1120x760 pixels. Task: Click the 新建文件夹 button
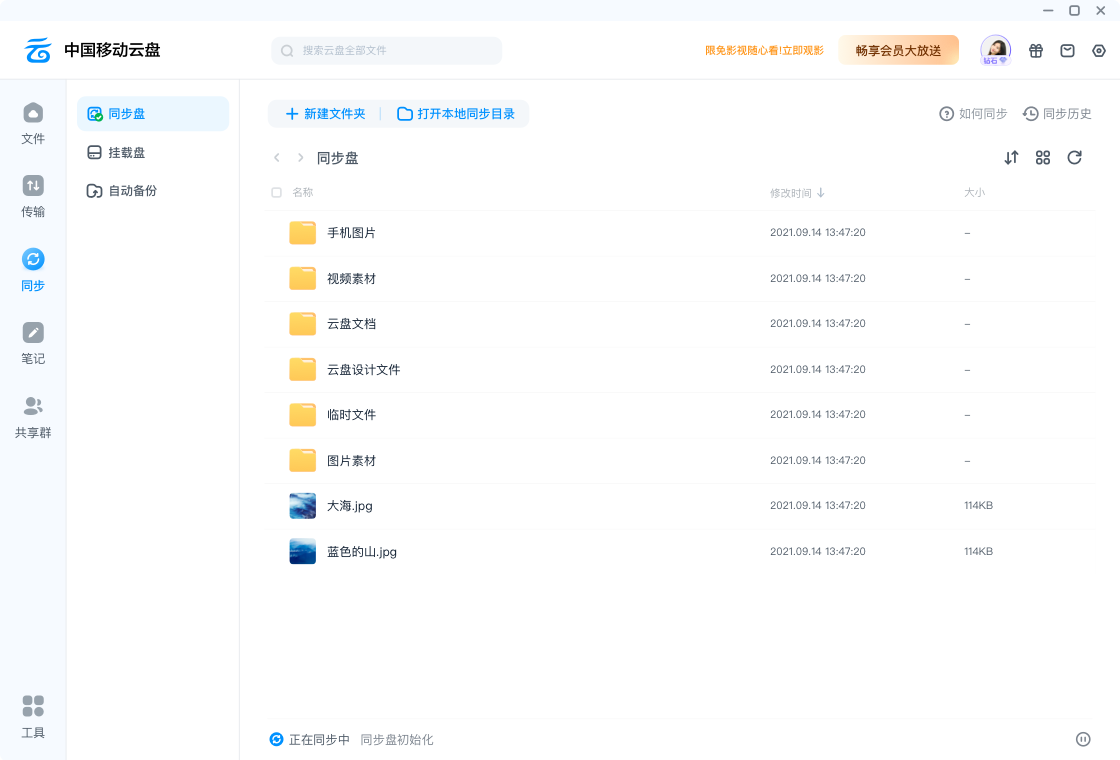coord(326,114)
